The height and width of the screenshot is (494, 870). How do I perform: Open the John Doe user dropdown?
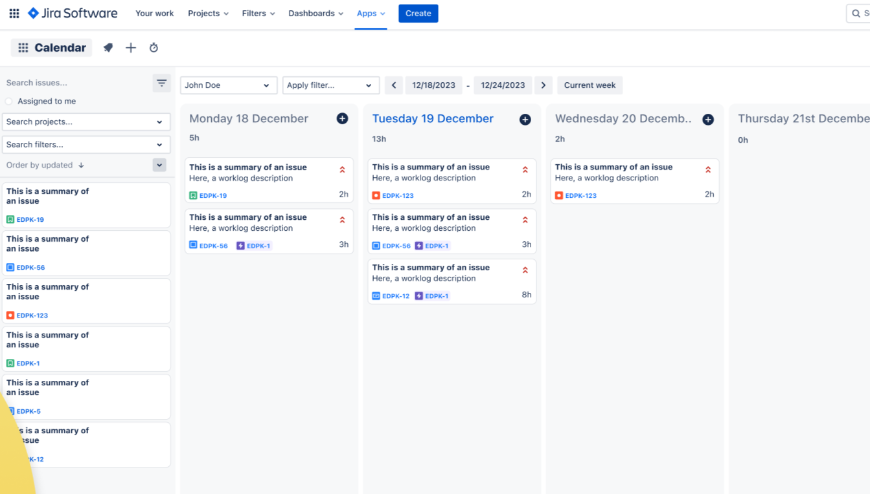pyautogui.click(x=229, y=86)
